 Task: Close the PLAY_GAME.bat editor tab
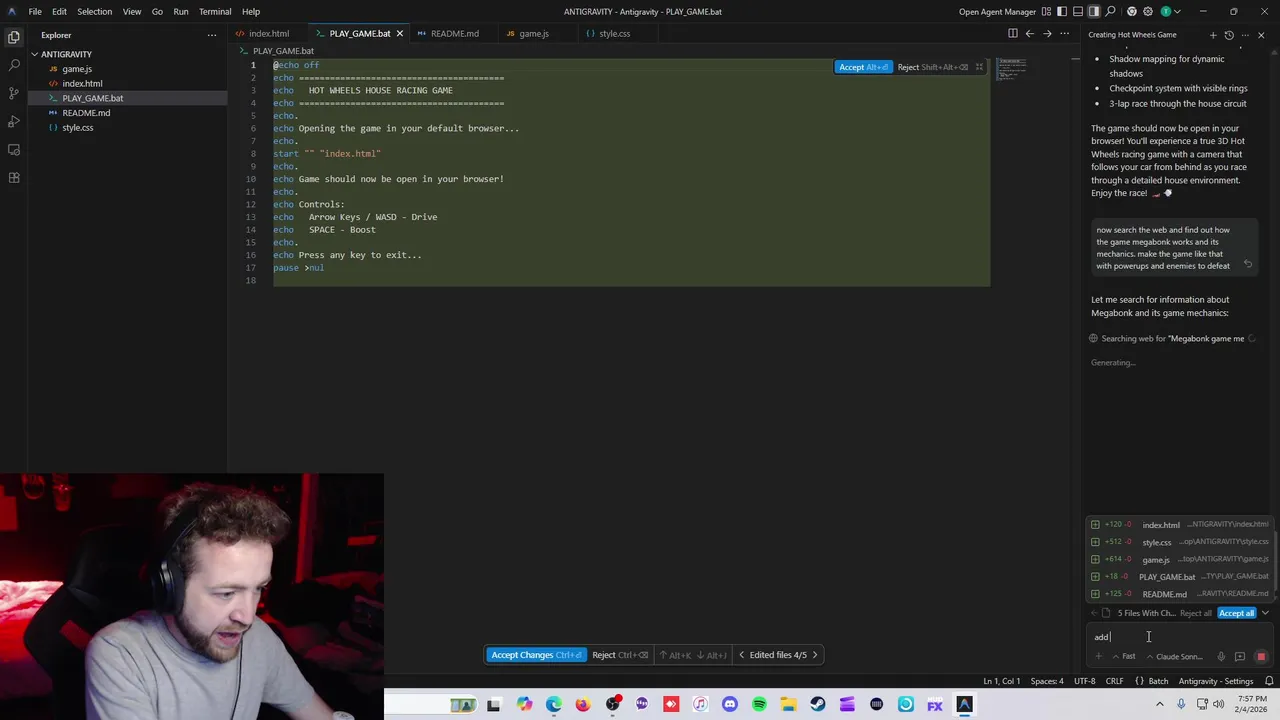(x=399, y=33)
